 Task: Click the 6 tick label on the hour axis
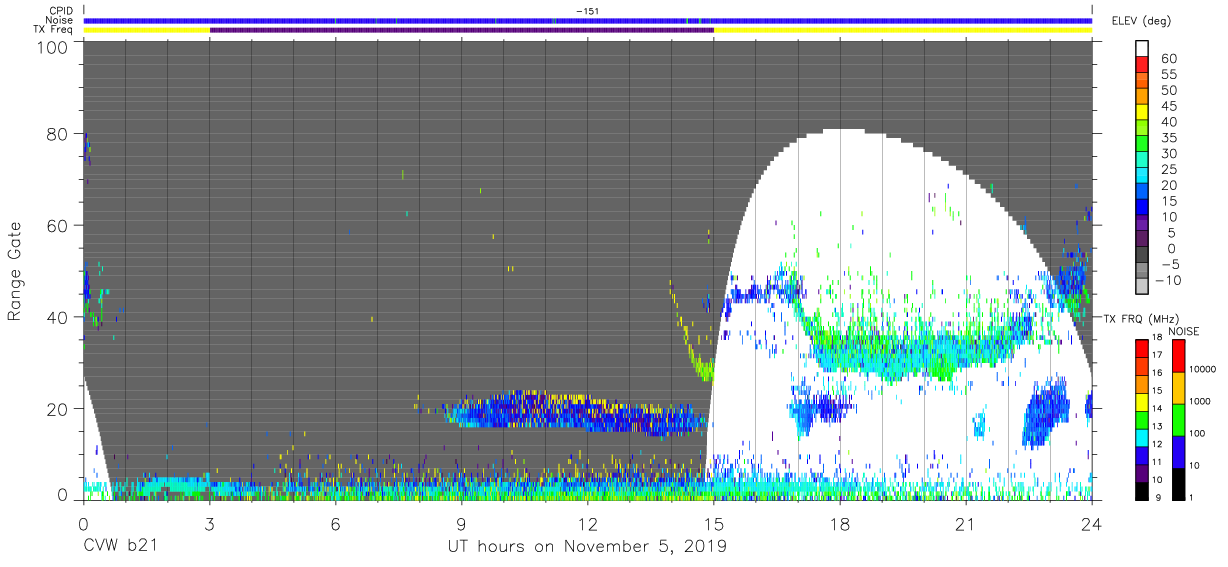pos(336,523)
